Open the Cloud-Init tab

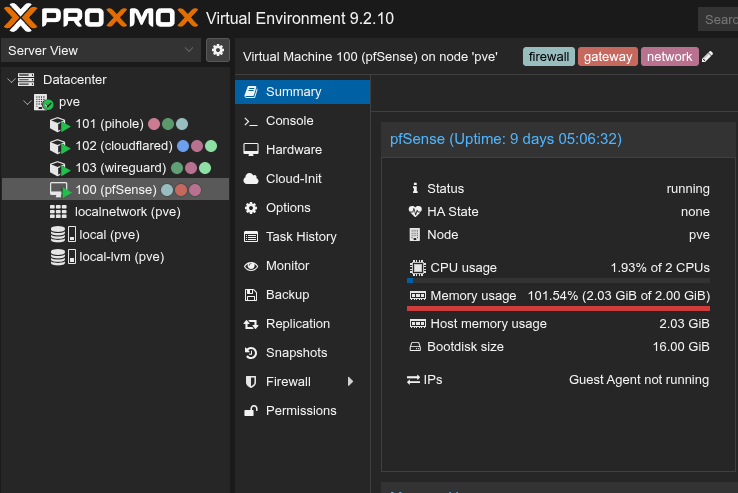click(302, 179)
